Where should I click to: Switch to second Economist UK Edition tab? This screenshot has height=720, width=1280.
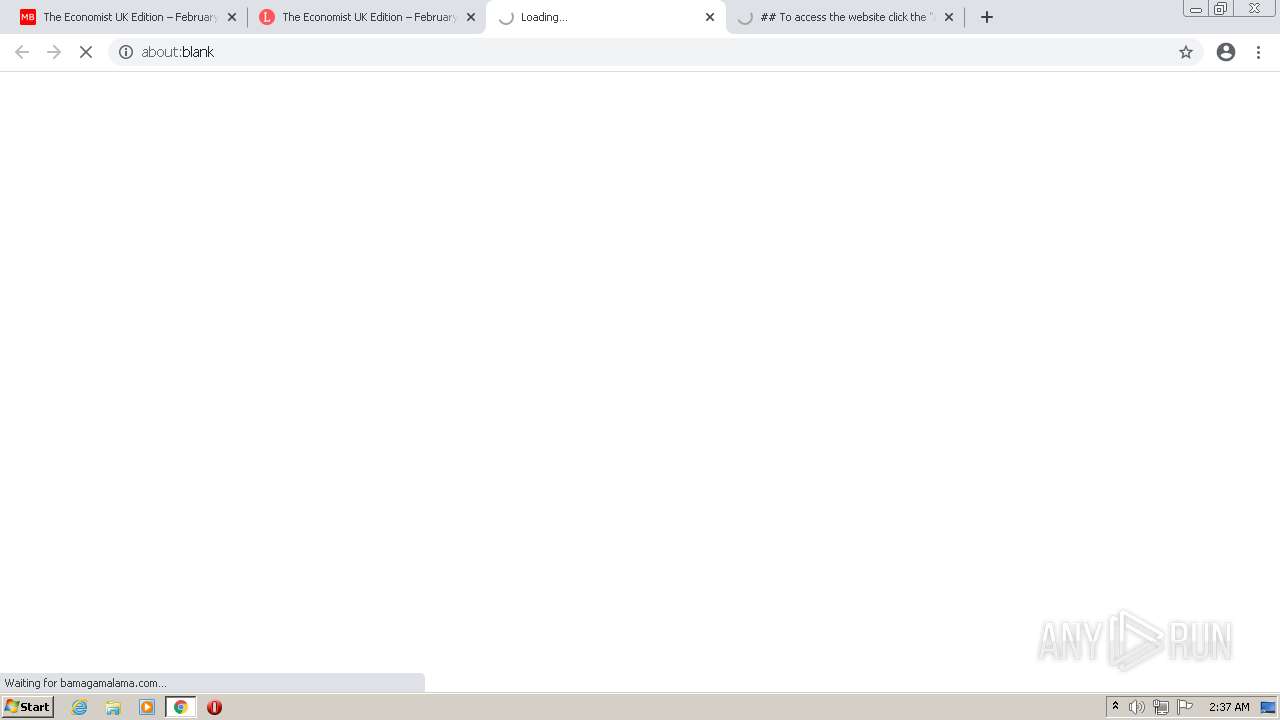(x=369, y=17)
